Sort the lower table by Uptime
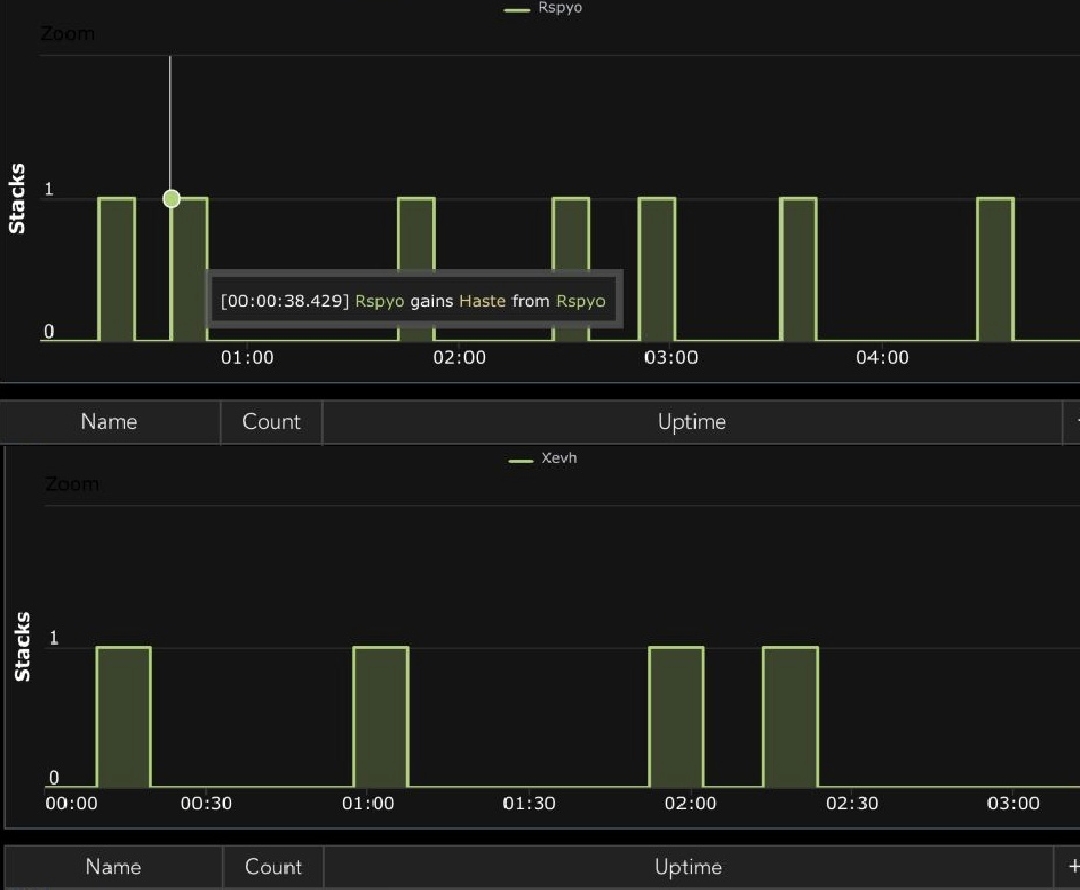Screen dimensions: 1080x890 coord(688,867)
